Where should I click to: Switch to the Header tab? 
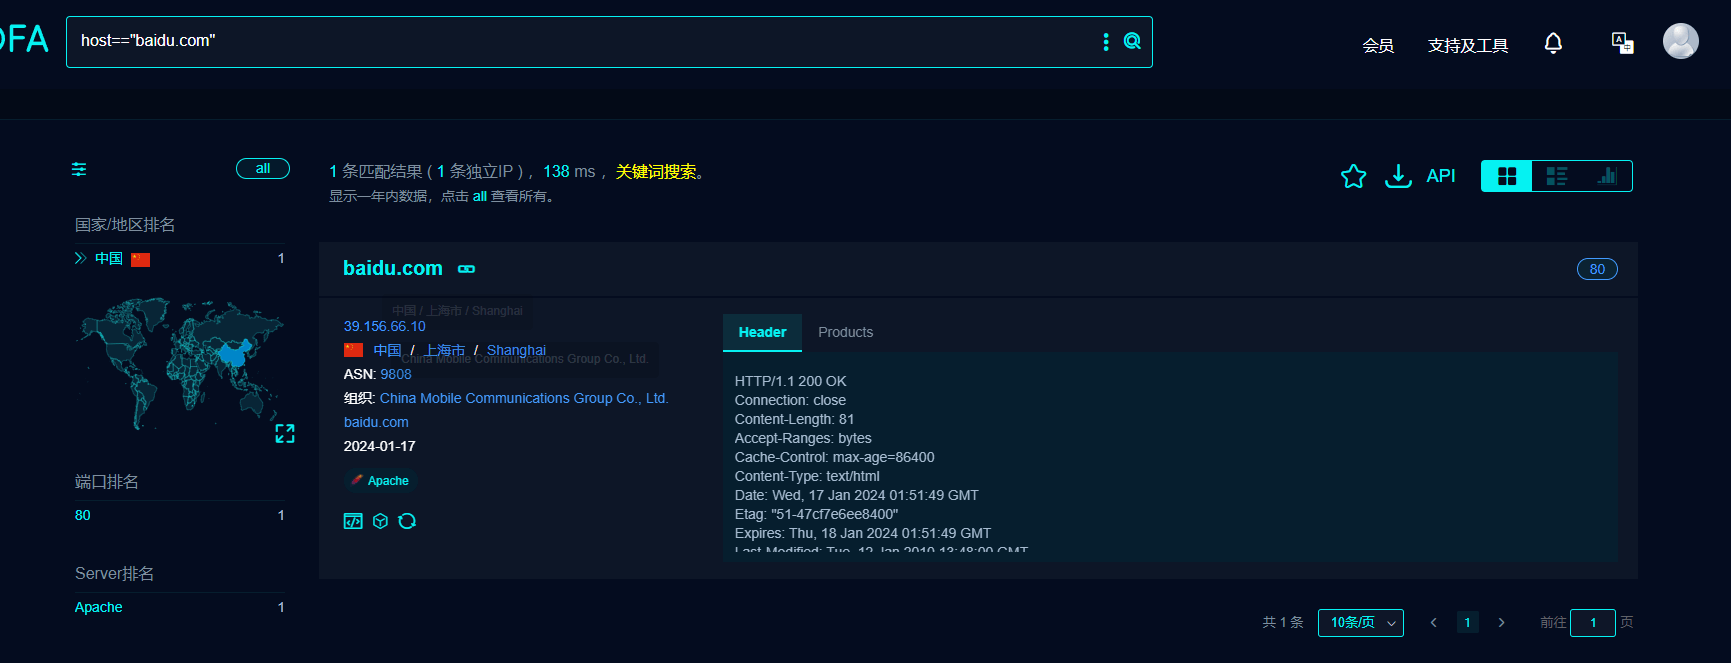click(x=762, y=332)
